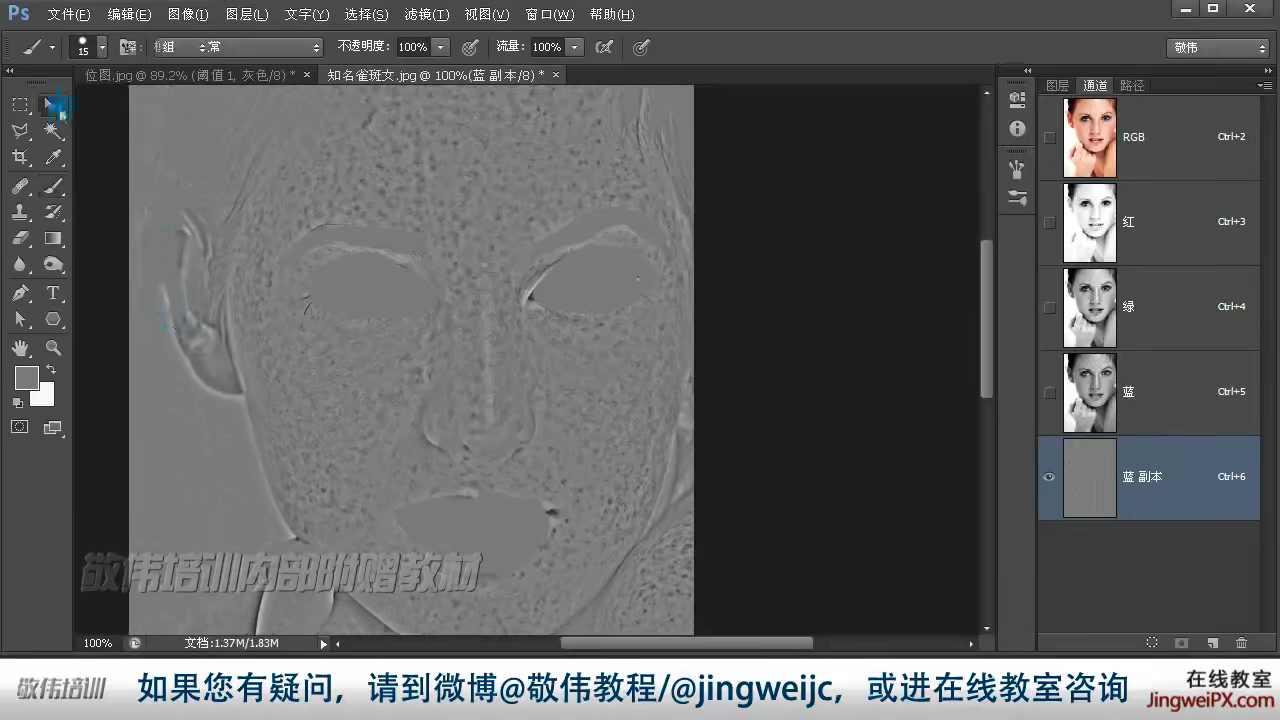Save selection as channel
The image size is (1280, 720).
1181,643
